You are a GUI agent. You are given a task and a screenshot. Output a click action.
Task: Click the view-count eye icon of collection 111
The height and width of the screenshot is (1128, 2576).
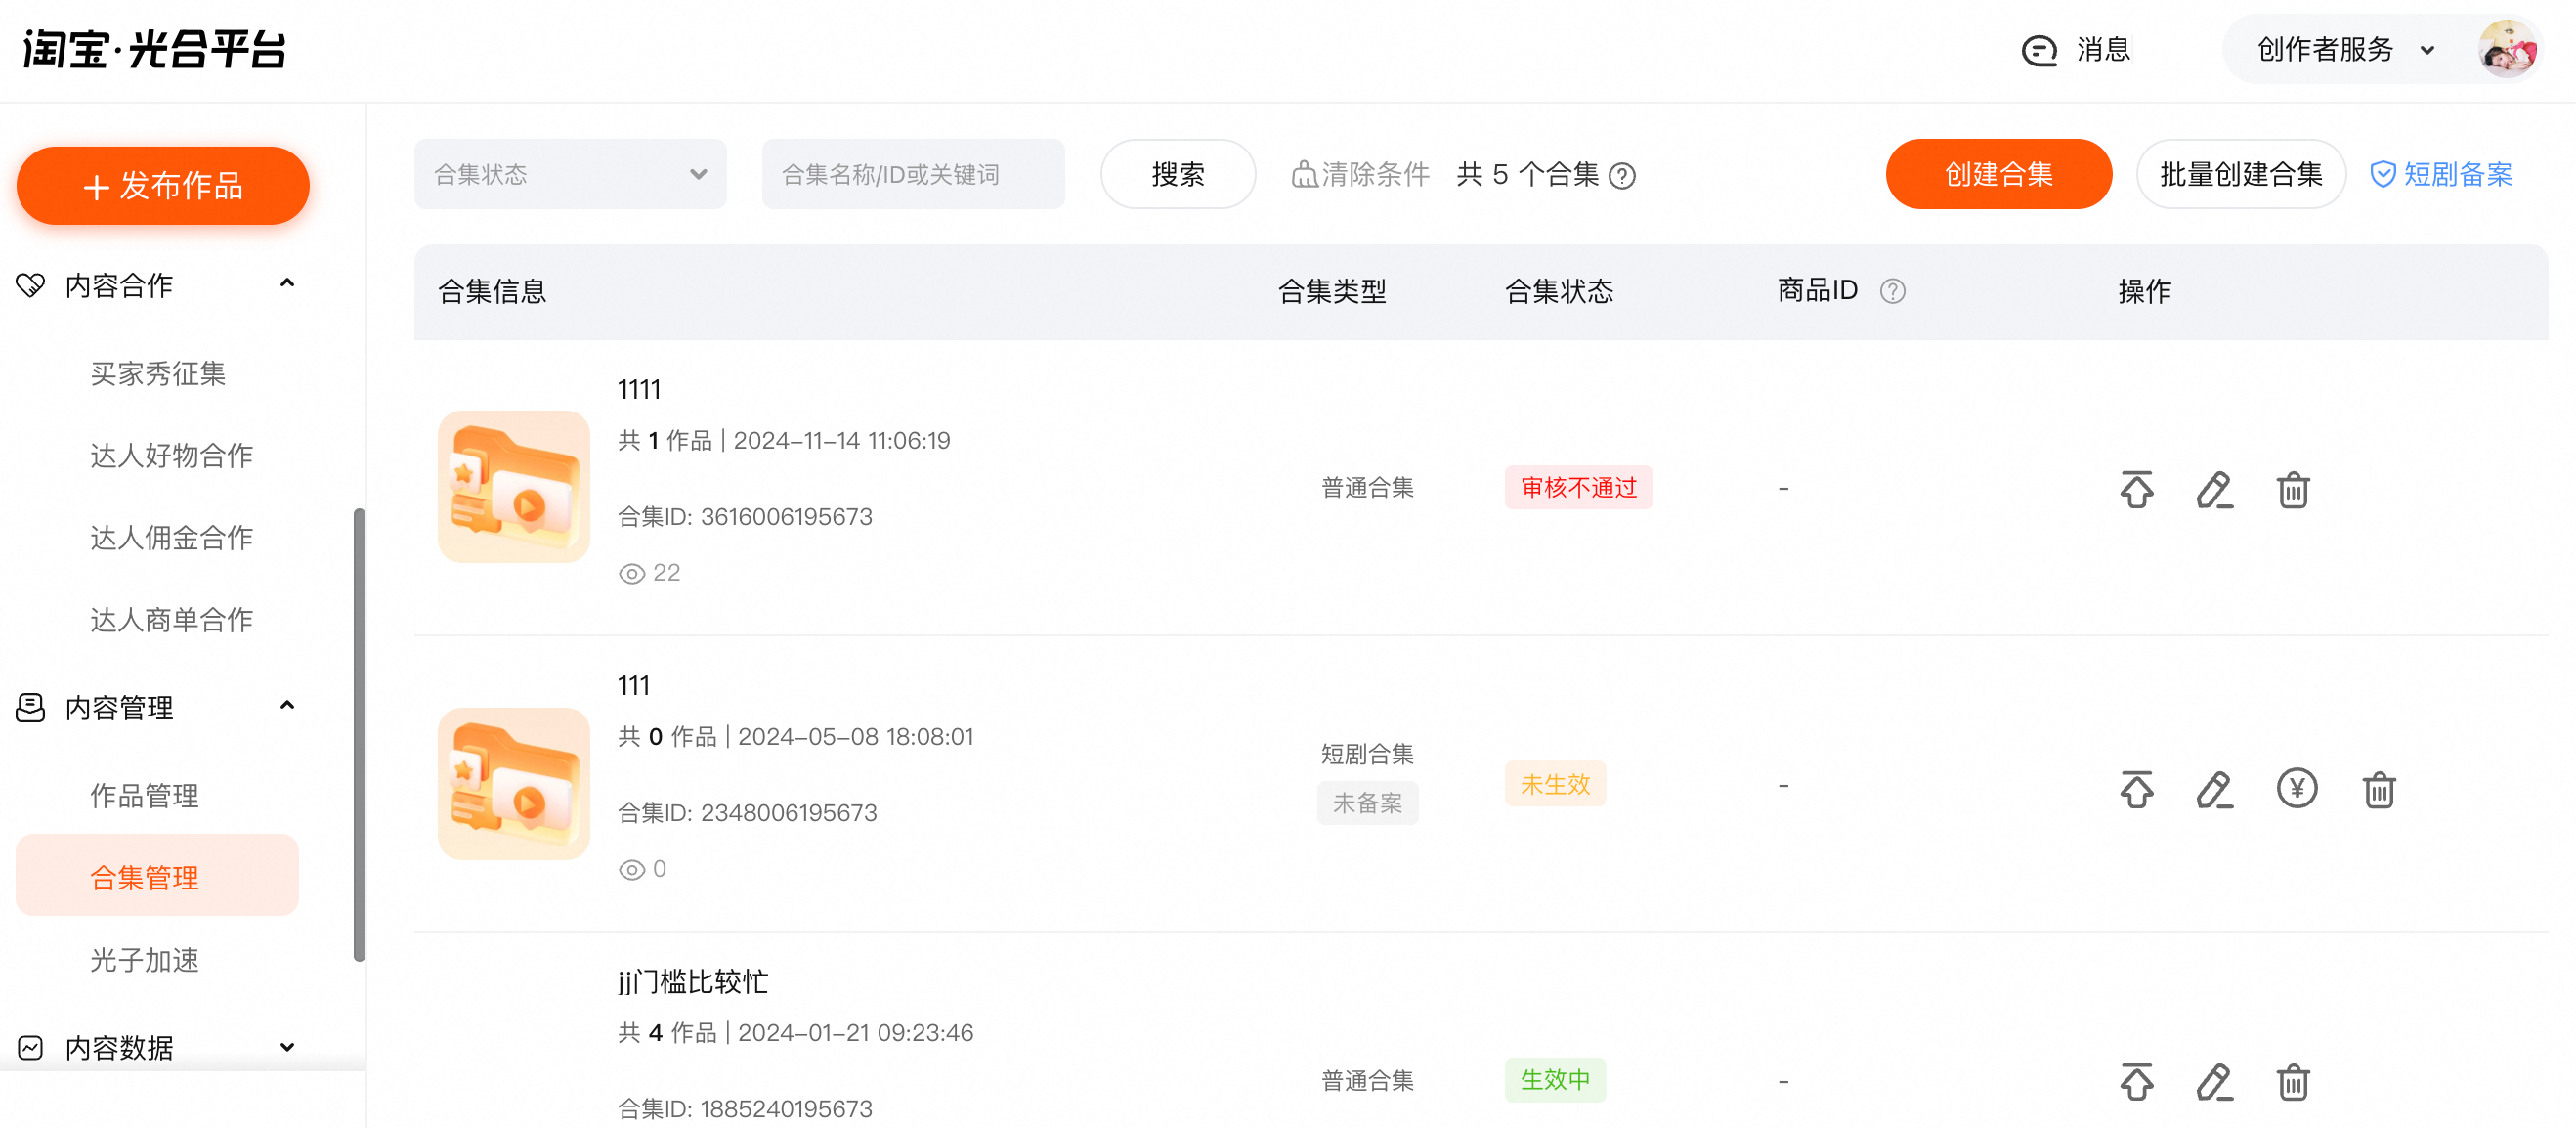pyautogui.click(x=631, y=869)
